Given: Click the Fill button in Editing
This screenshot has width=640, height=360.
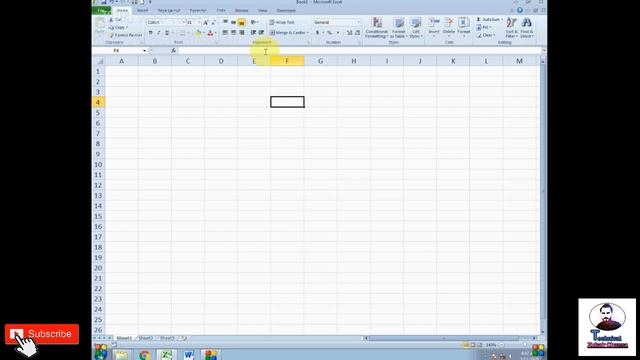Looking at the screenshot, I should 483,27.
